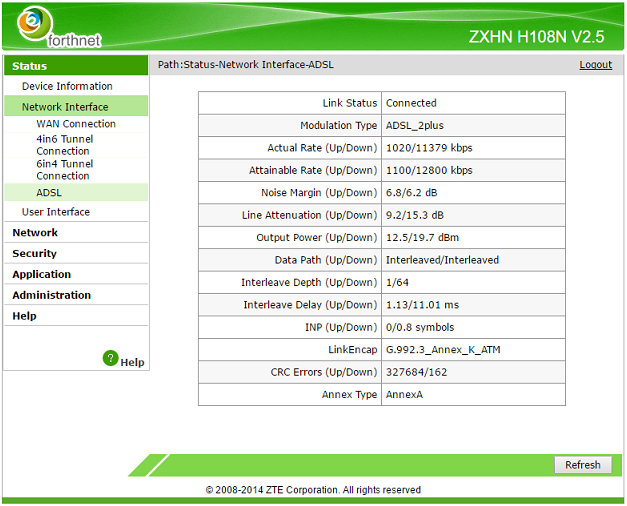Screen dimensions: 627x506
Task: Click the 'ADSL_2plus' modulation value
Action: pos(415,125)
